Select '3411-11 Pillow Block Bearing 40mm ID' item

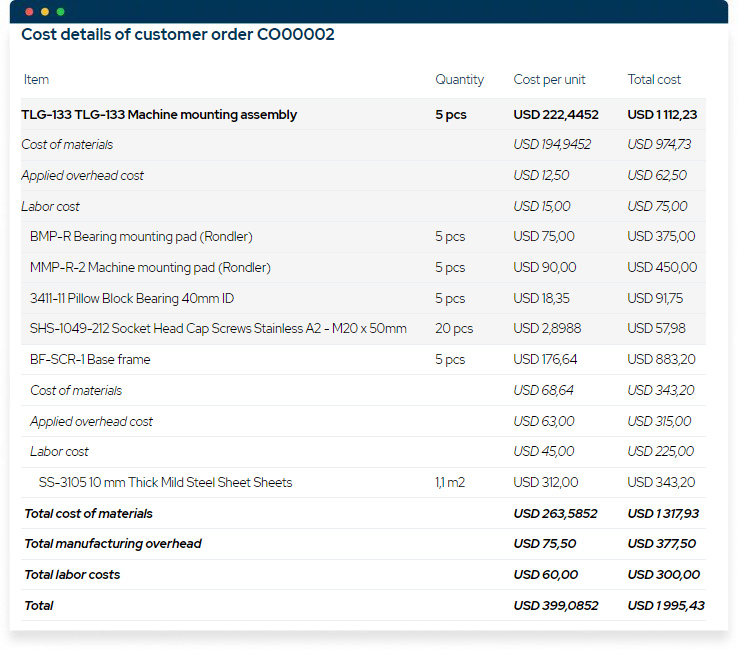(x=132, y=298)
